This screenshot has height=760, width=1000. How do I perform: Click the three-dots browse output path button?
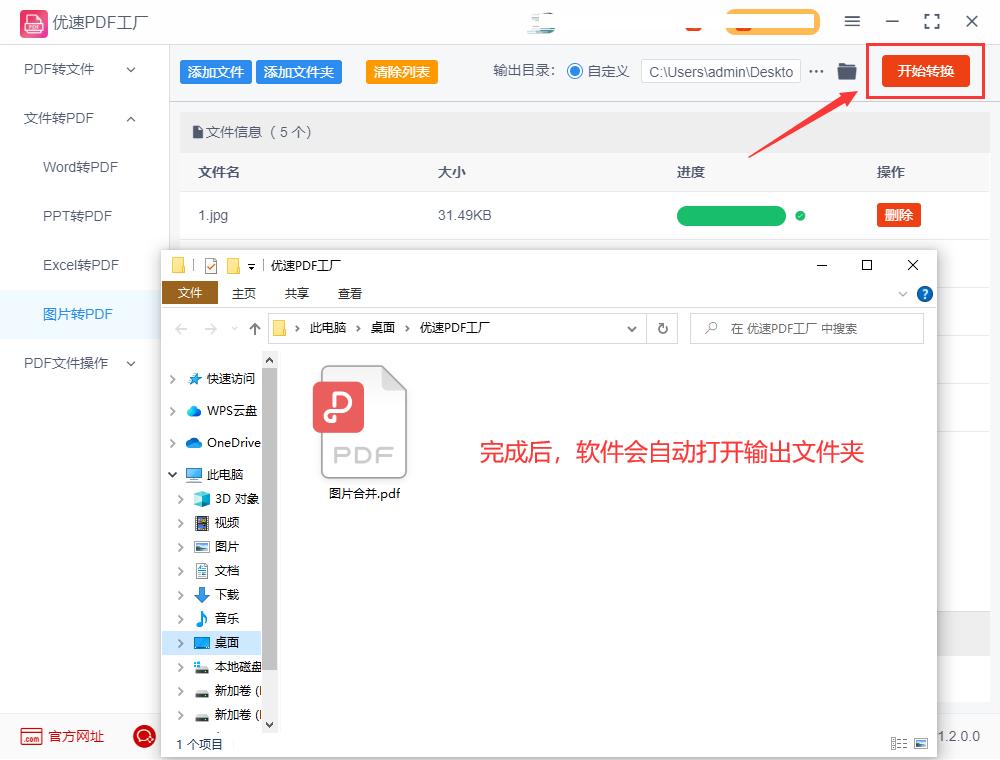click(x=816, y=71)
